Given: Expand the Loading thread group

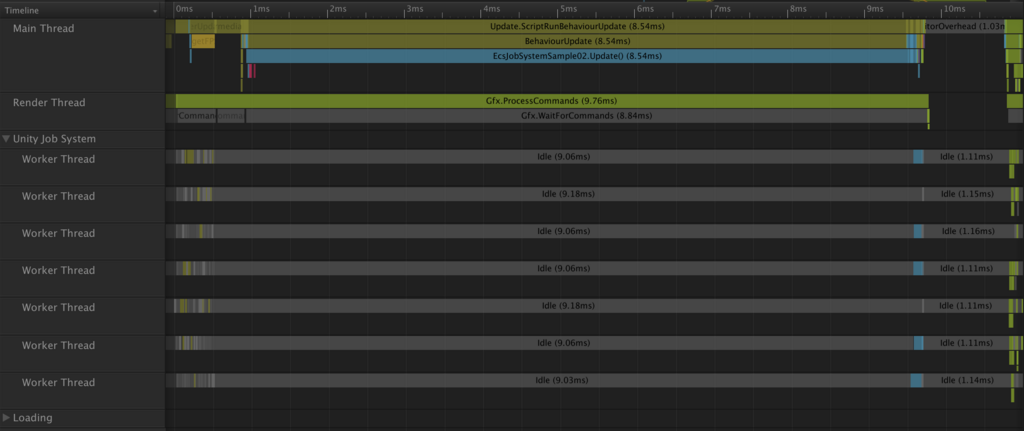Looking at the screenshot, I should coord(7,417).
